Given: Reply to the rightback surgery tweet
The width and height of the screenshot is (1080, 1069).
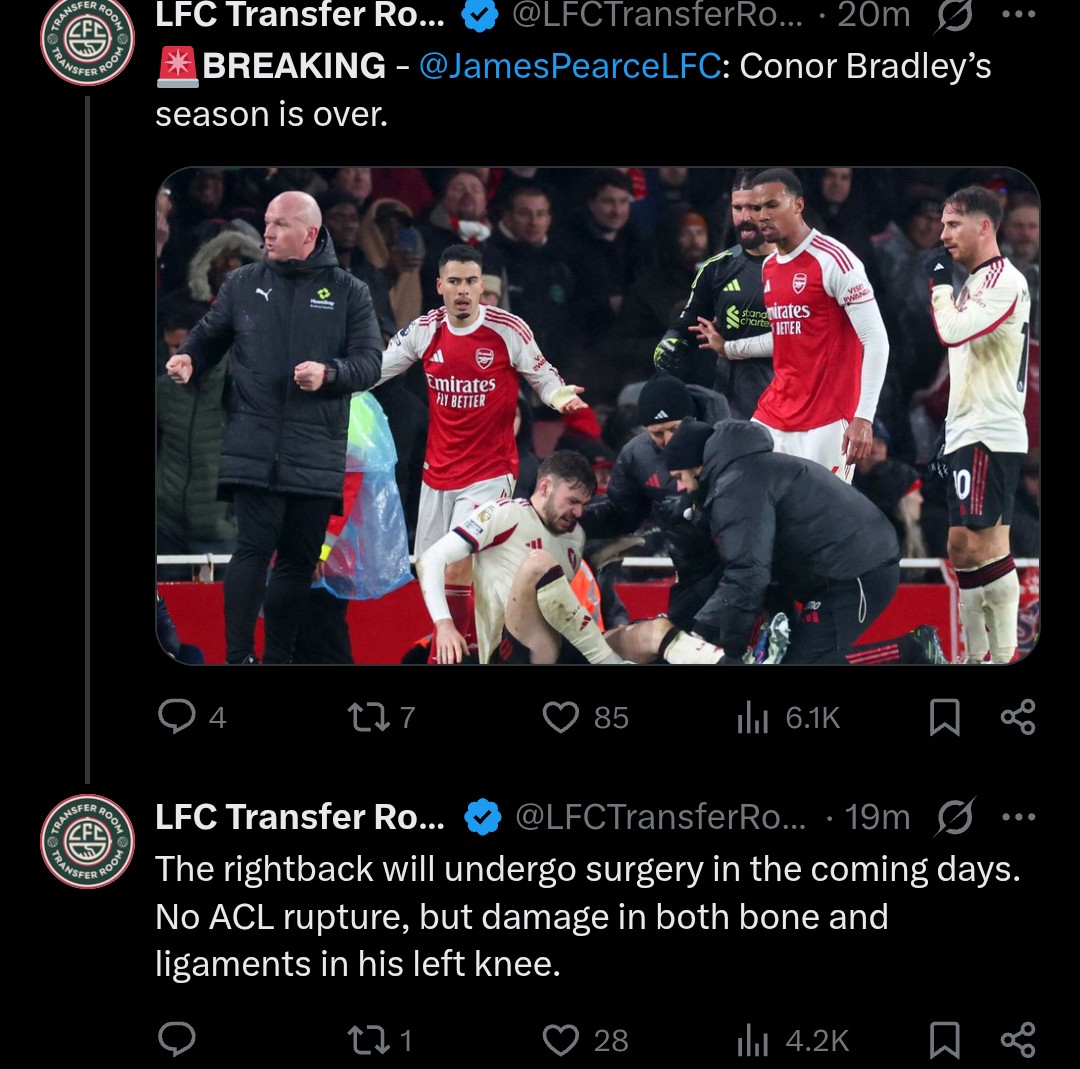Looking at the screenshot, I should click(178, 1040).
